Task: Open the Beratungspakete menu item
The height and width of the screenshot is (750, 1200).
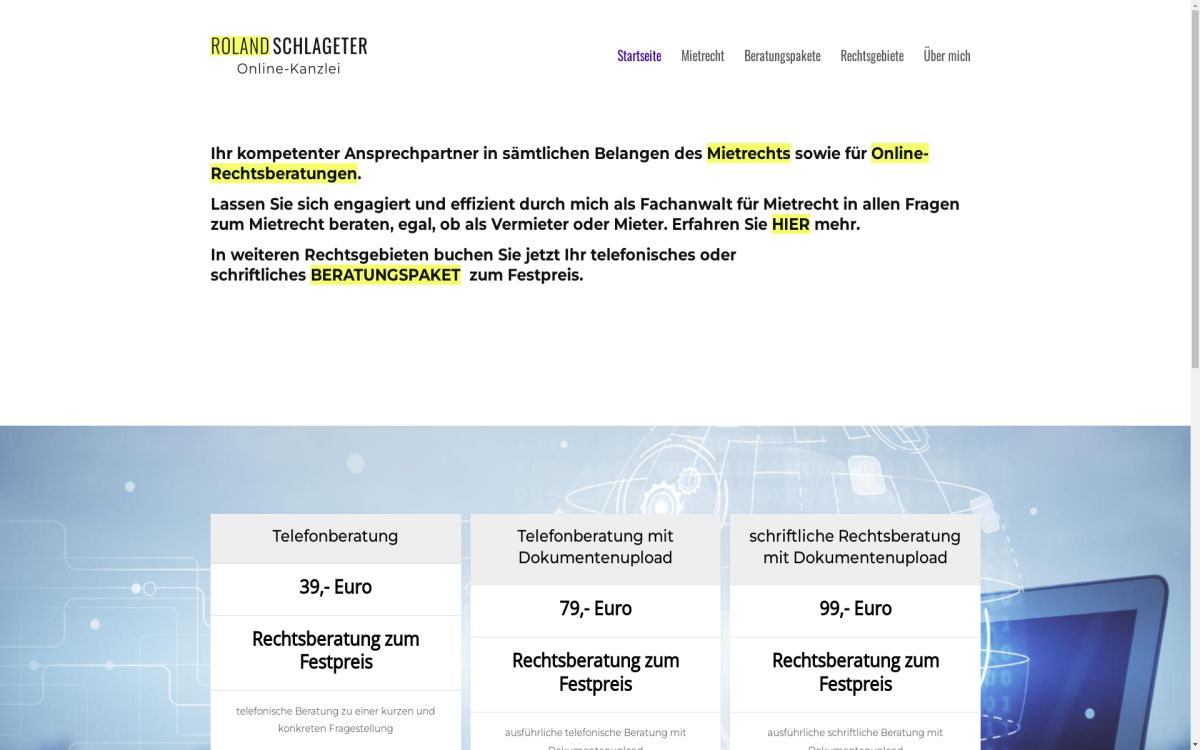Action: pos(782,56)
